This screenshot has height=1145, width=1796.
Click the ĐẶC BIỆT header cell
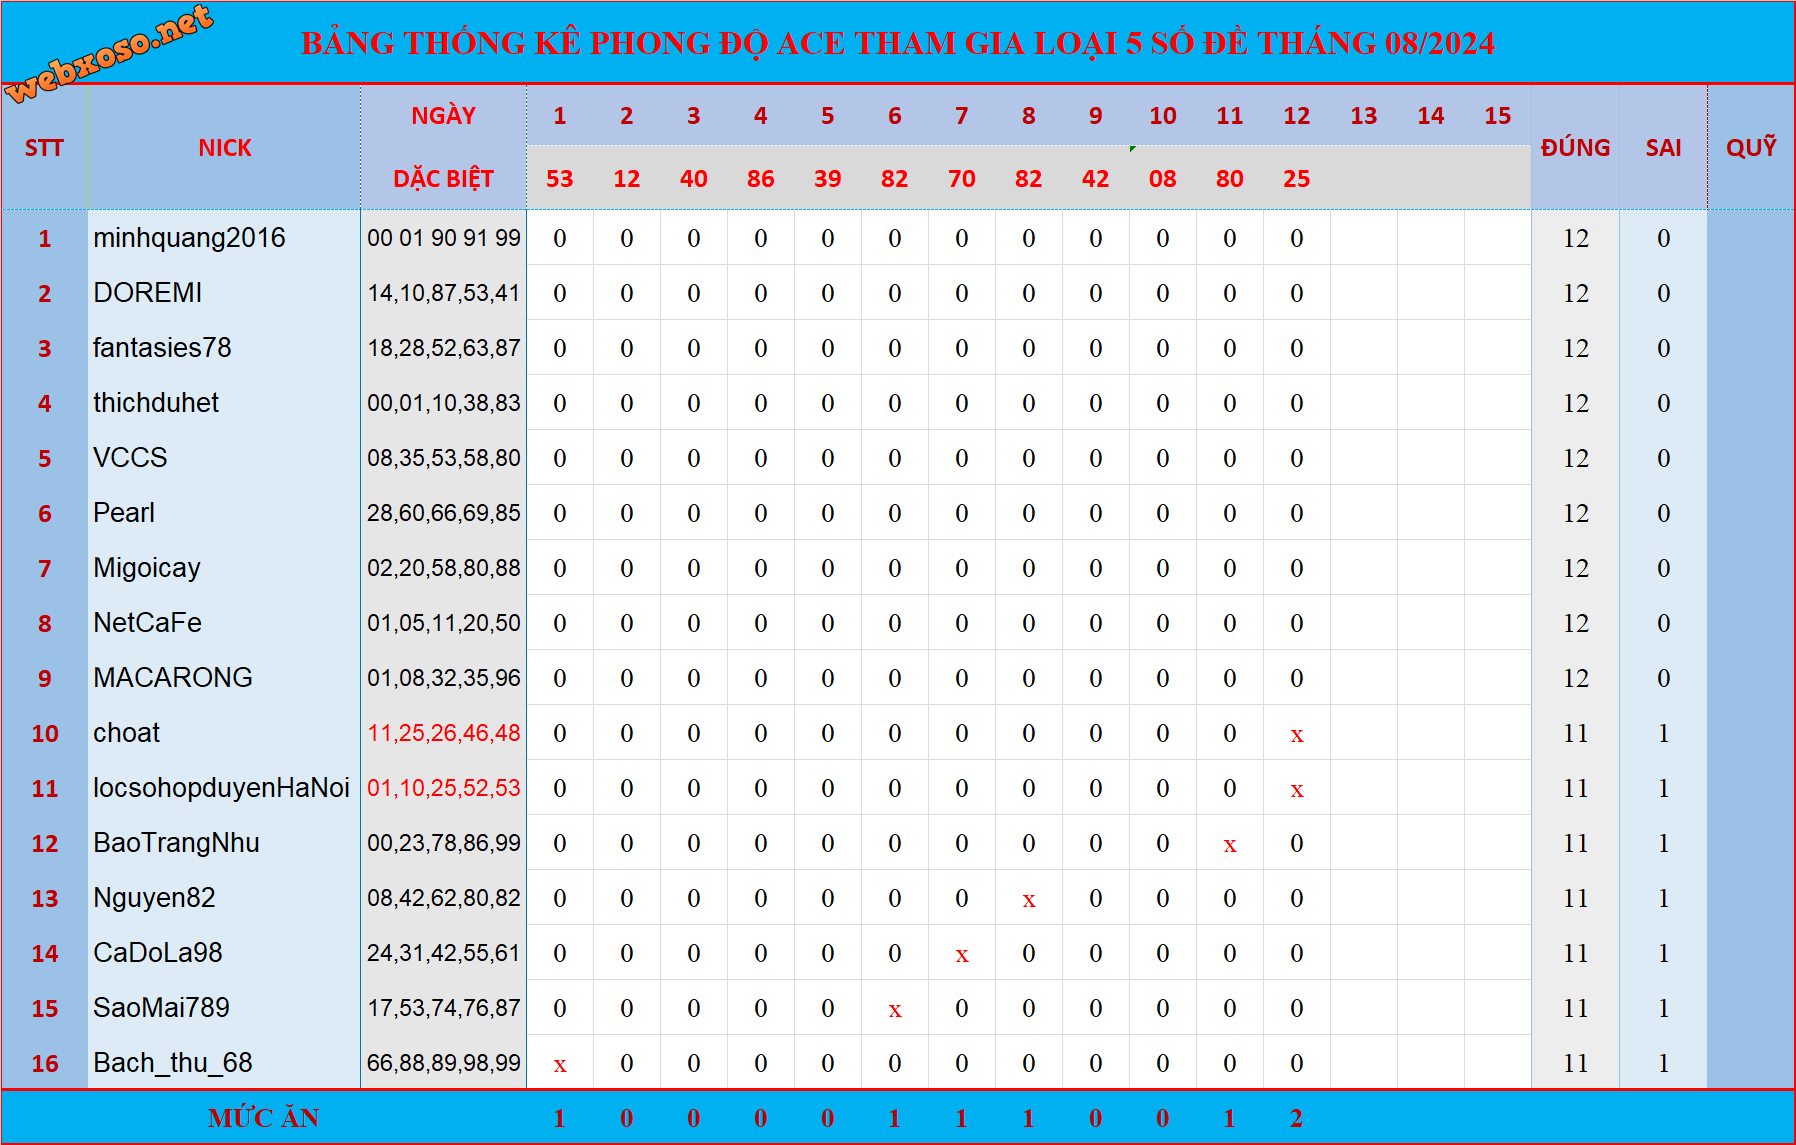443,179
